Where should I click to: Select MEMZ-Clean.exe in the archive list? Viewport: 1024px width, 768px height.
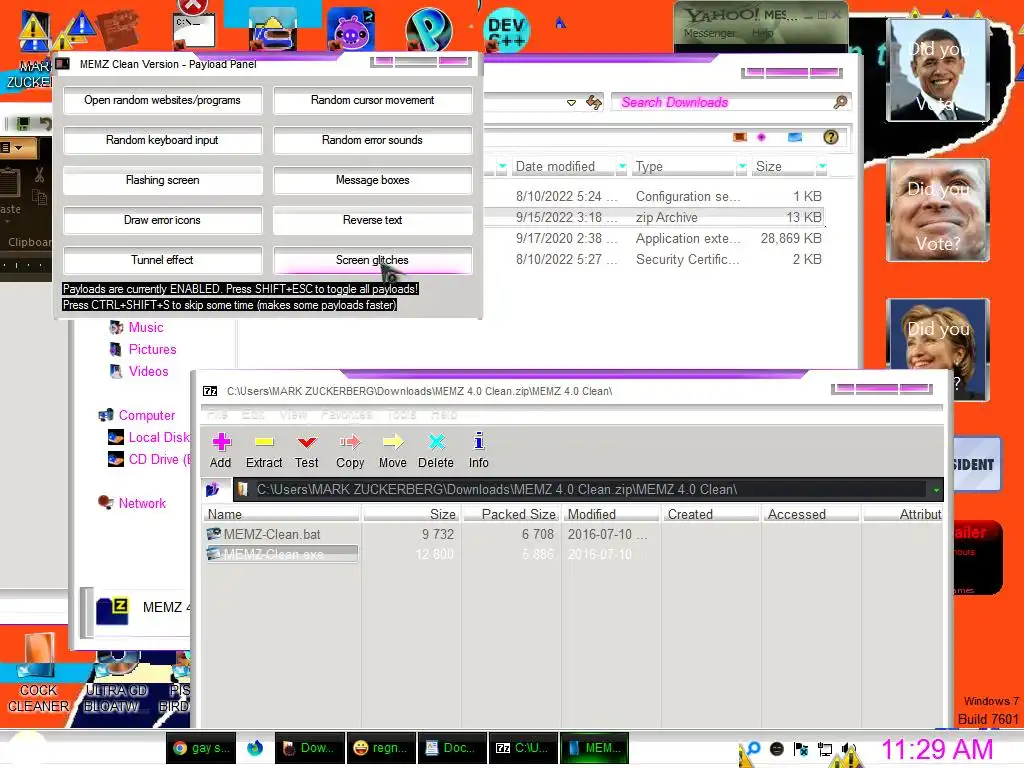click(281, 554)
